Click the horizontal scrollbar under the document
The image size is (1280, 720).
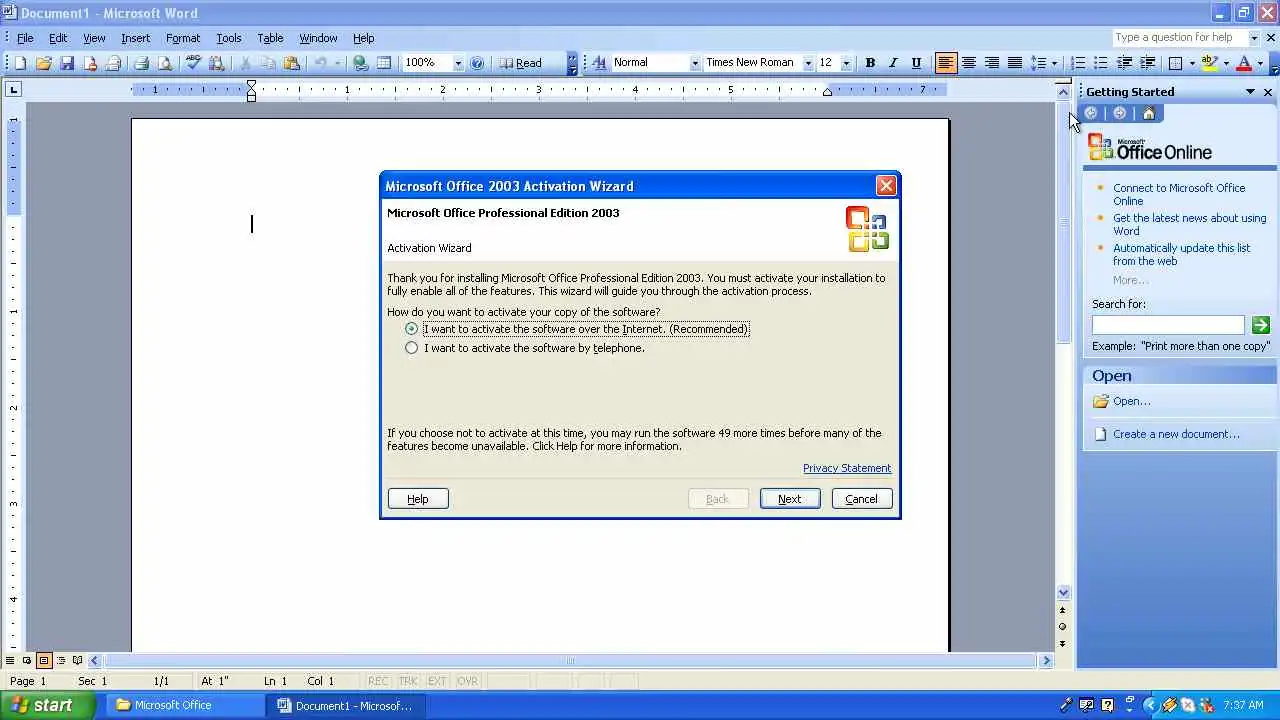[570, 660]
